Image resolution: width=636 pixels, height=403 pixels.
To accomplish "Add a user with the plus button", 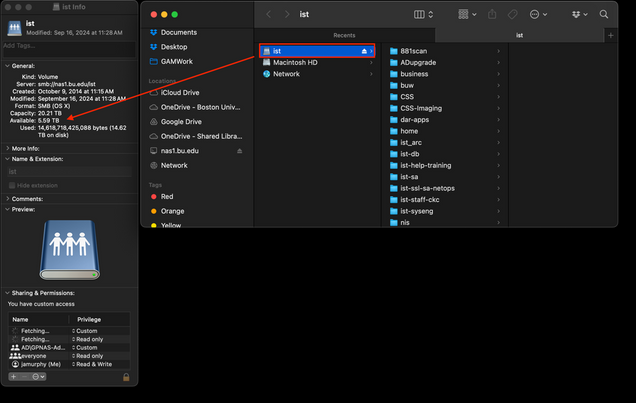I will click(x=13, y=376).
